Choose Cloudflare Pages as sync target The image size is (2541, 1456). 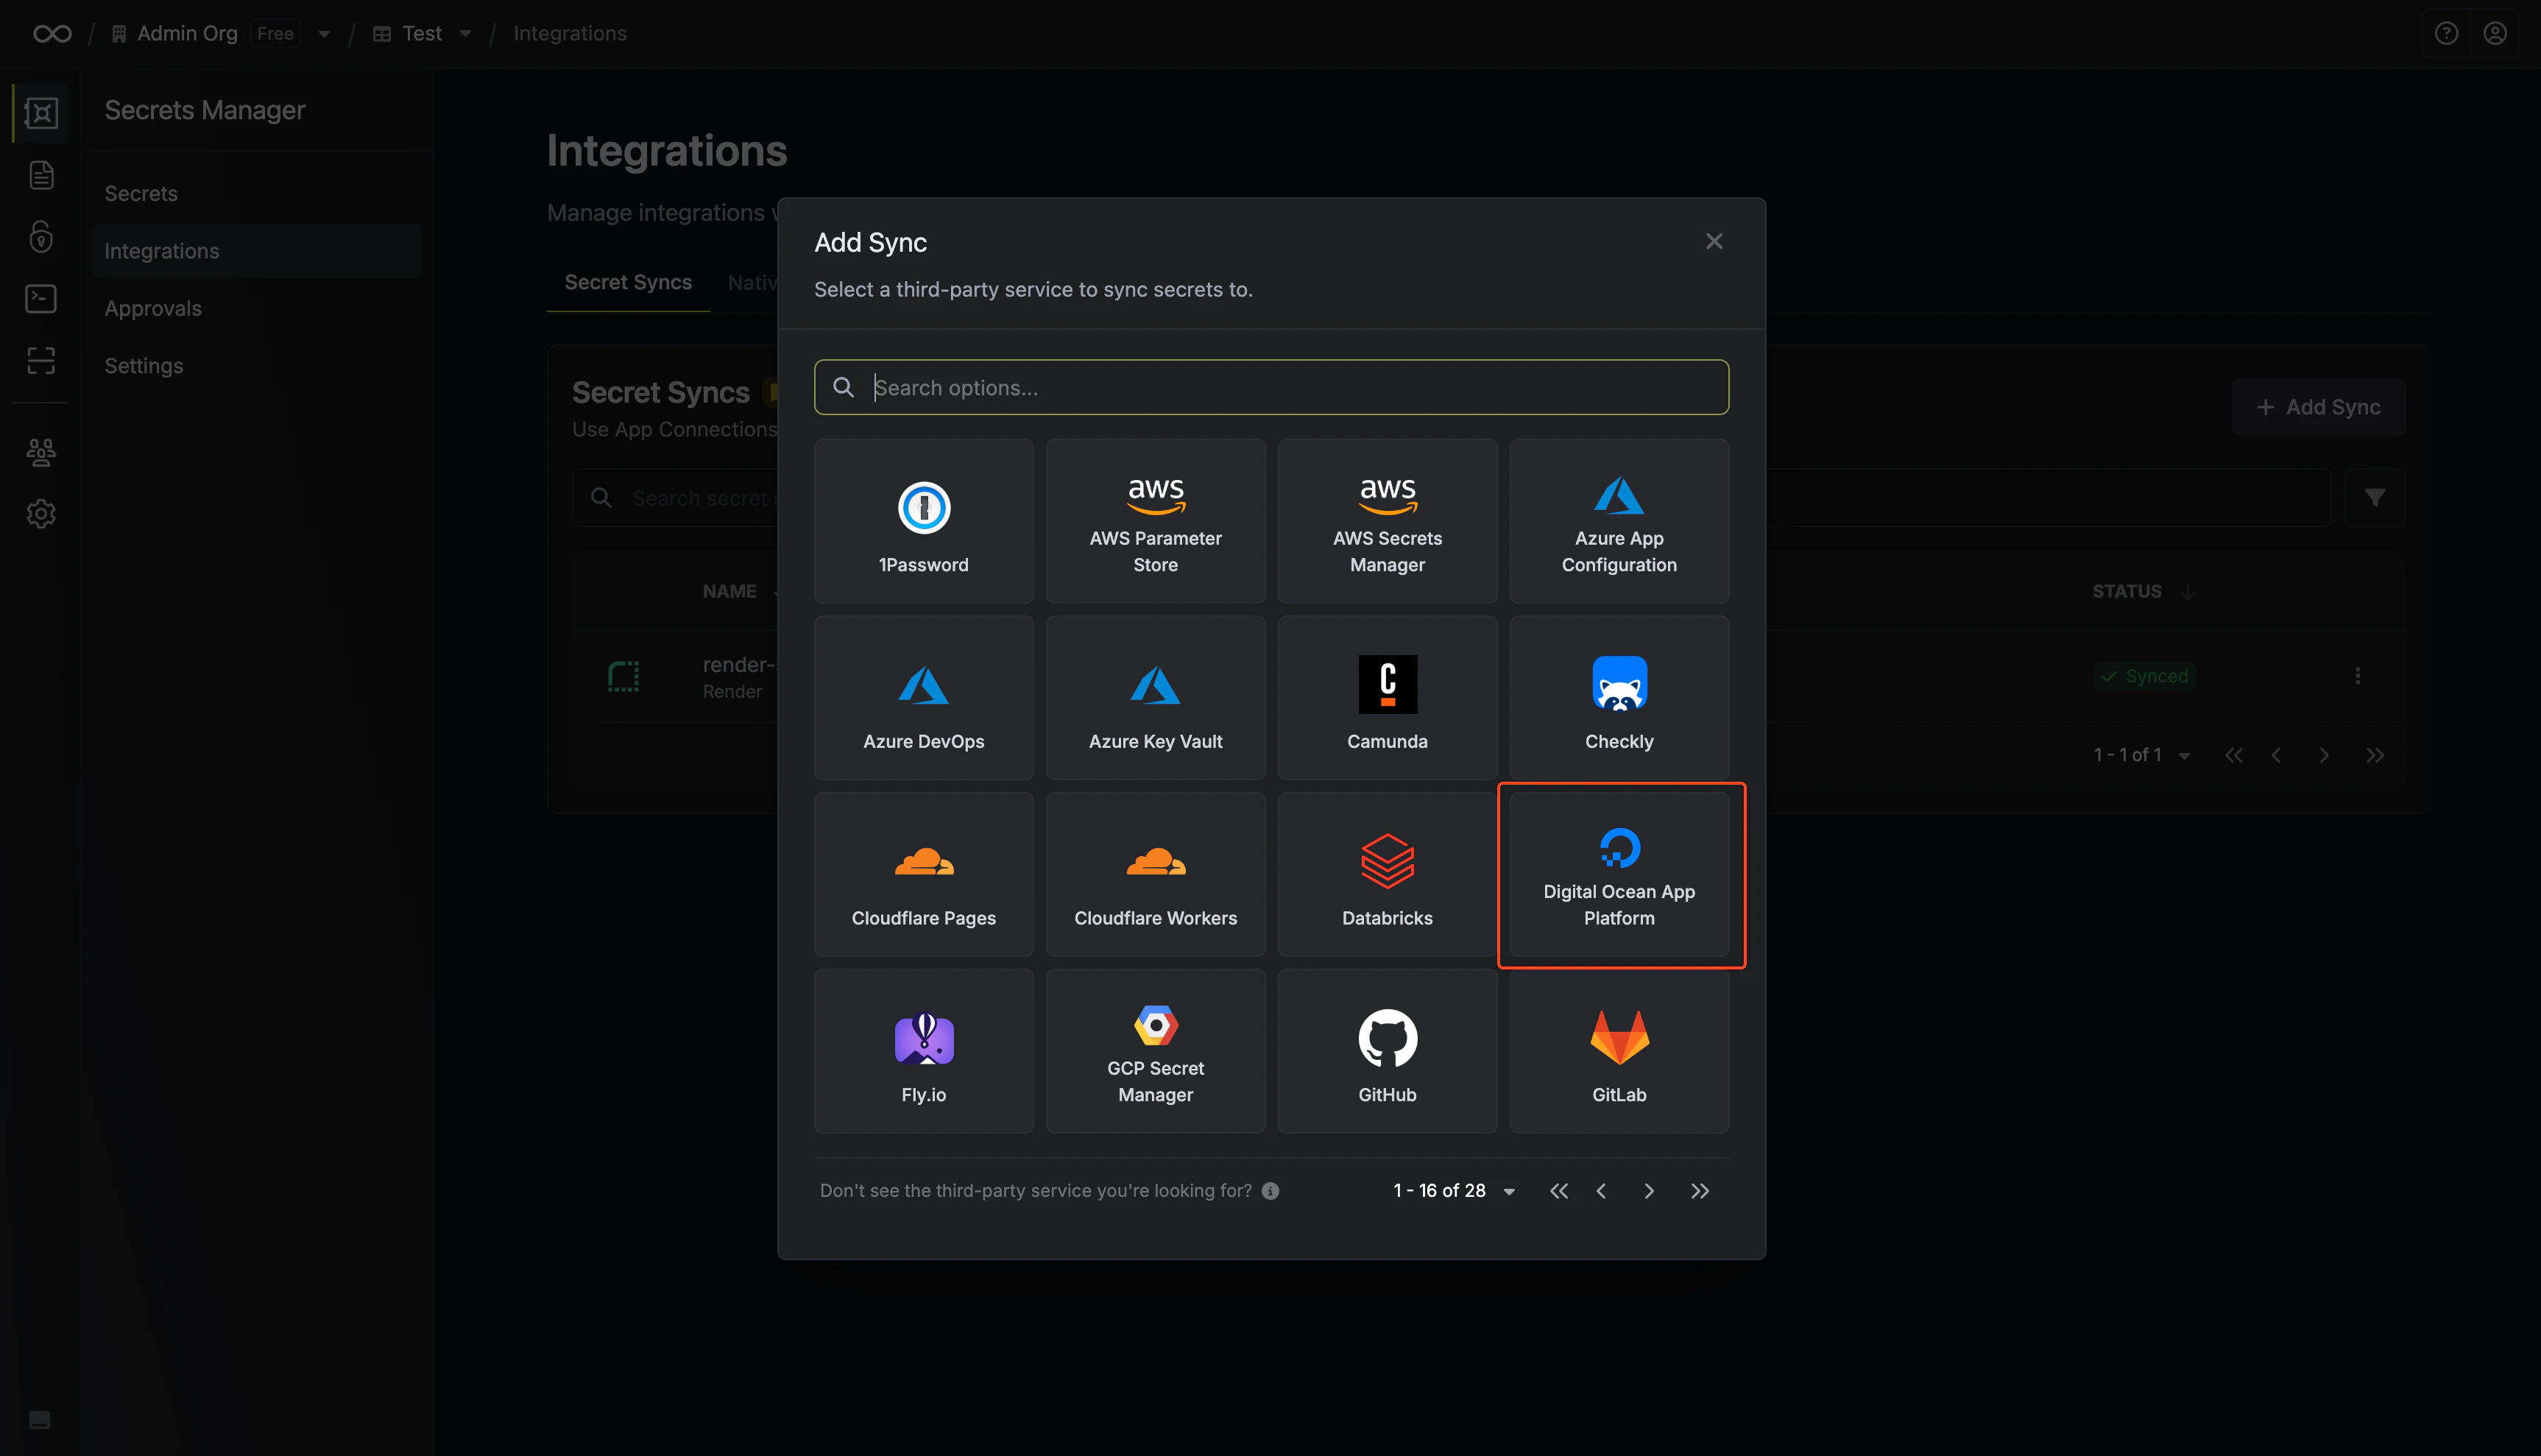pyautogui.click(x=923, y=874)
